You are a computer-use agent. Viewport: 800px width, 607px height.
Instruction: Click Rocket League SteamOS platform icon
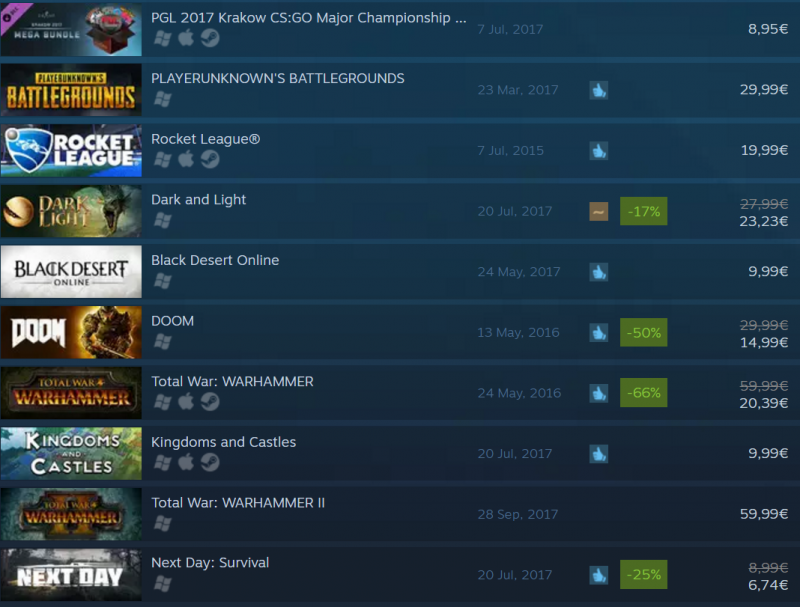210,159
